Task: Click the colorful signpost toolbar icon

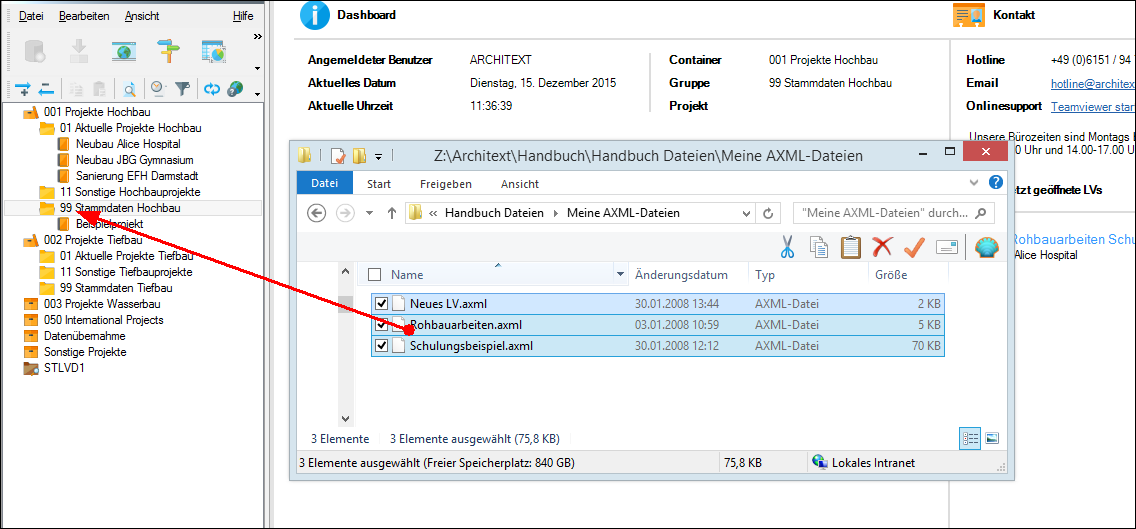Action: 169,51
